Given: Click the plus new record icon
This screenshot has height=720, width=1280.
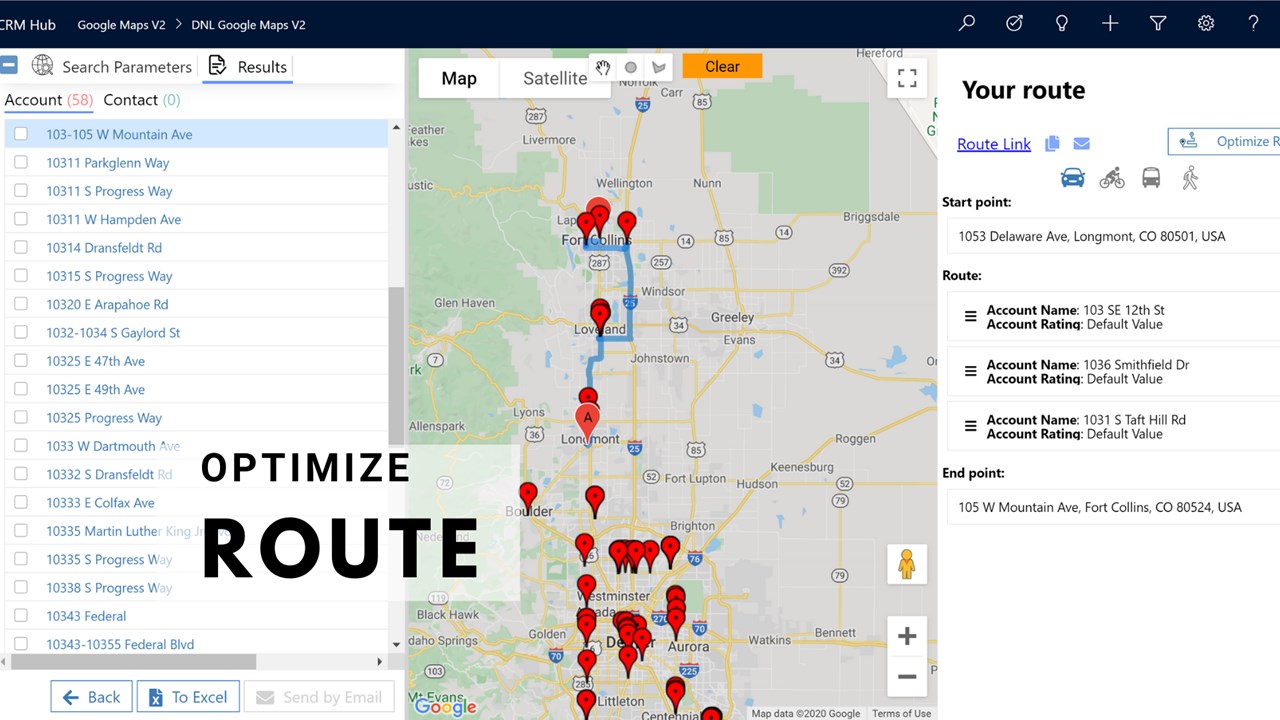Looking at the screenshot, I should pos(1110,23).
